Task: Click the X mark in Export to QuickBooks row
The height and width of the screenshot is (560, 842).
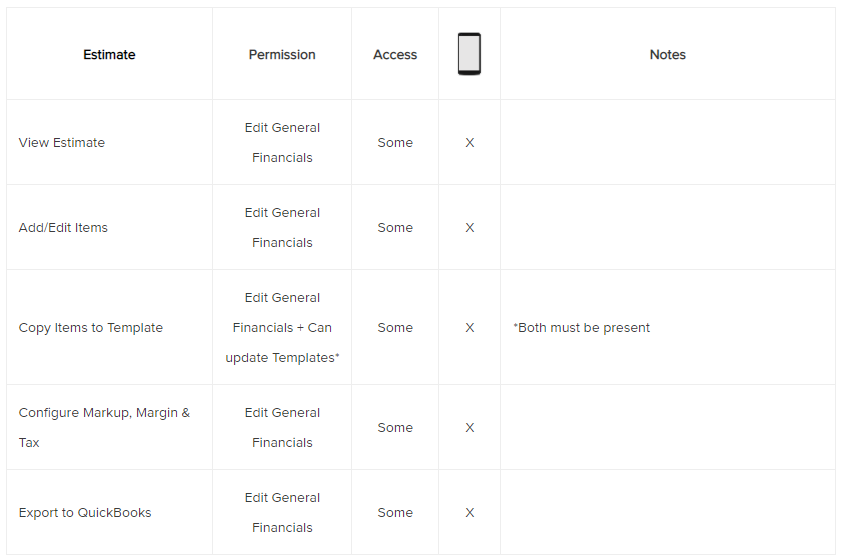Action: (x=470, y=513)
